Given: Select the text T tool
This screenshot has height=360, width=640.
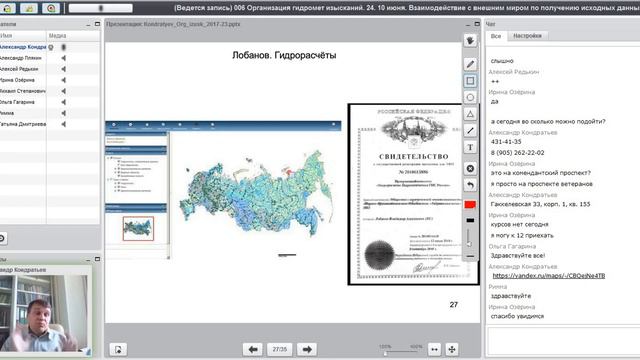Looking at the screenshot, I should (470, 147).
